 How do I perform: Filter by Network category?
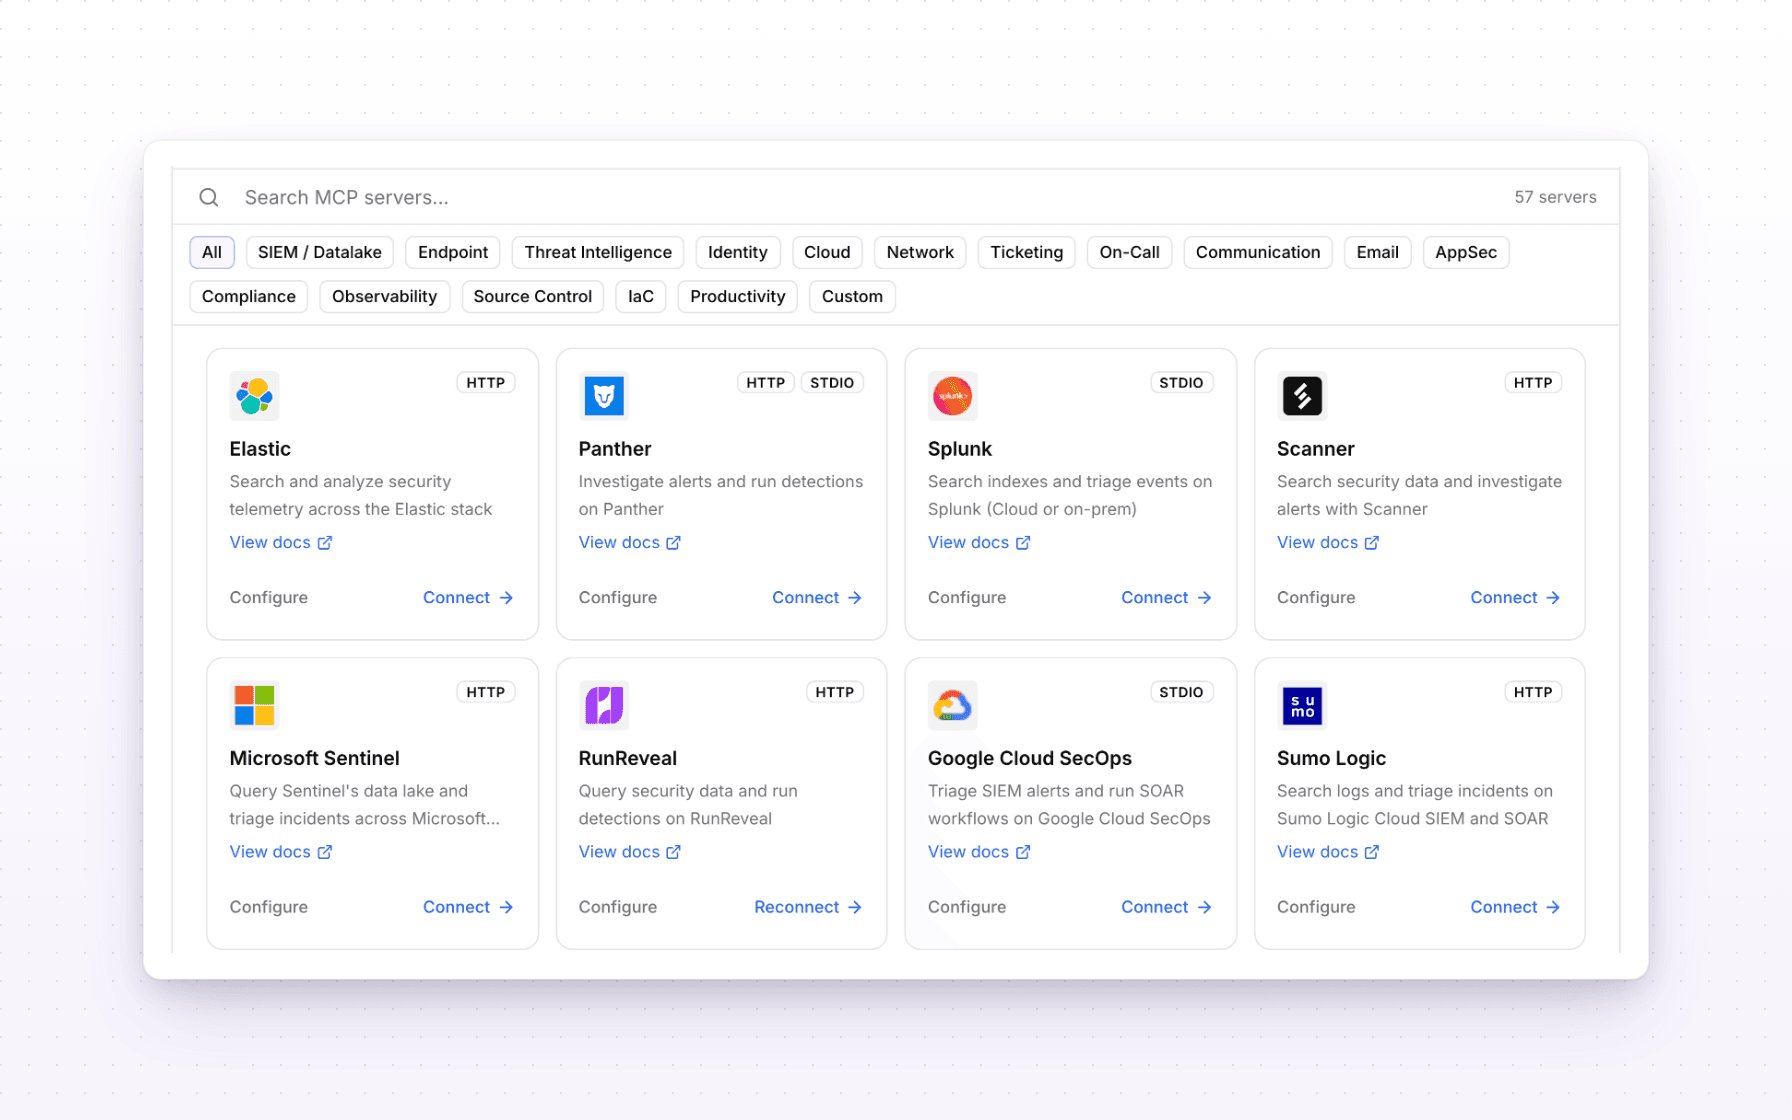pos(920,252)
